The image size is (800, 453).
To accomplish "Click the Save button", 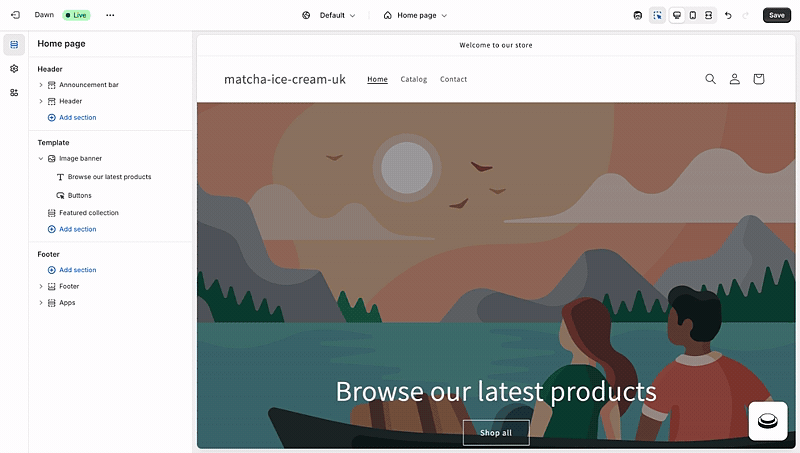I will 777,15.
